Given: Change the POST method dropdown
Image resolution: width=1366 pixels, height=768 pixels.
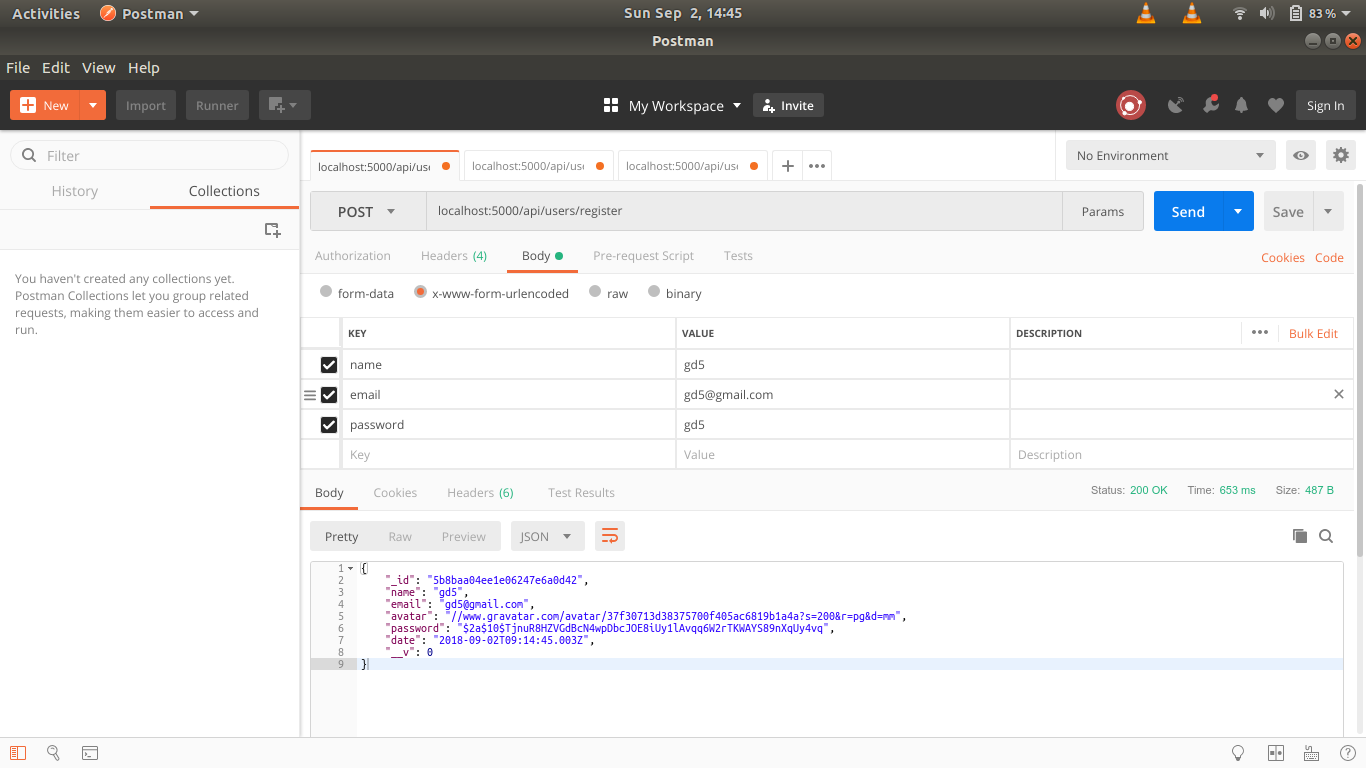Looking at the screenshot, I should (x=368, y=211).
